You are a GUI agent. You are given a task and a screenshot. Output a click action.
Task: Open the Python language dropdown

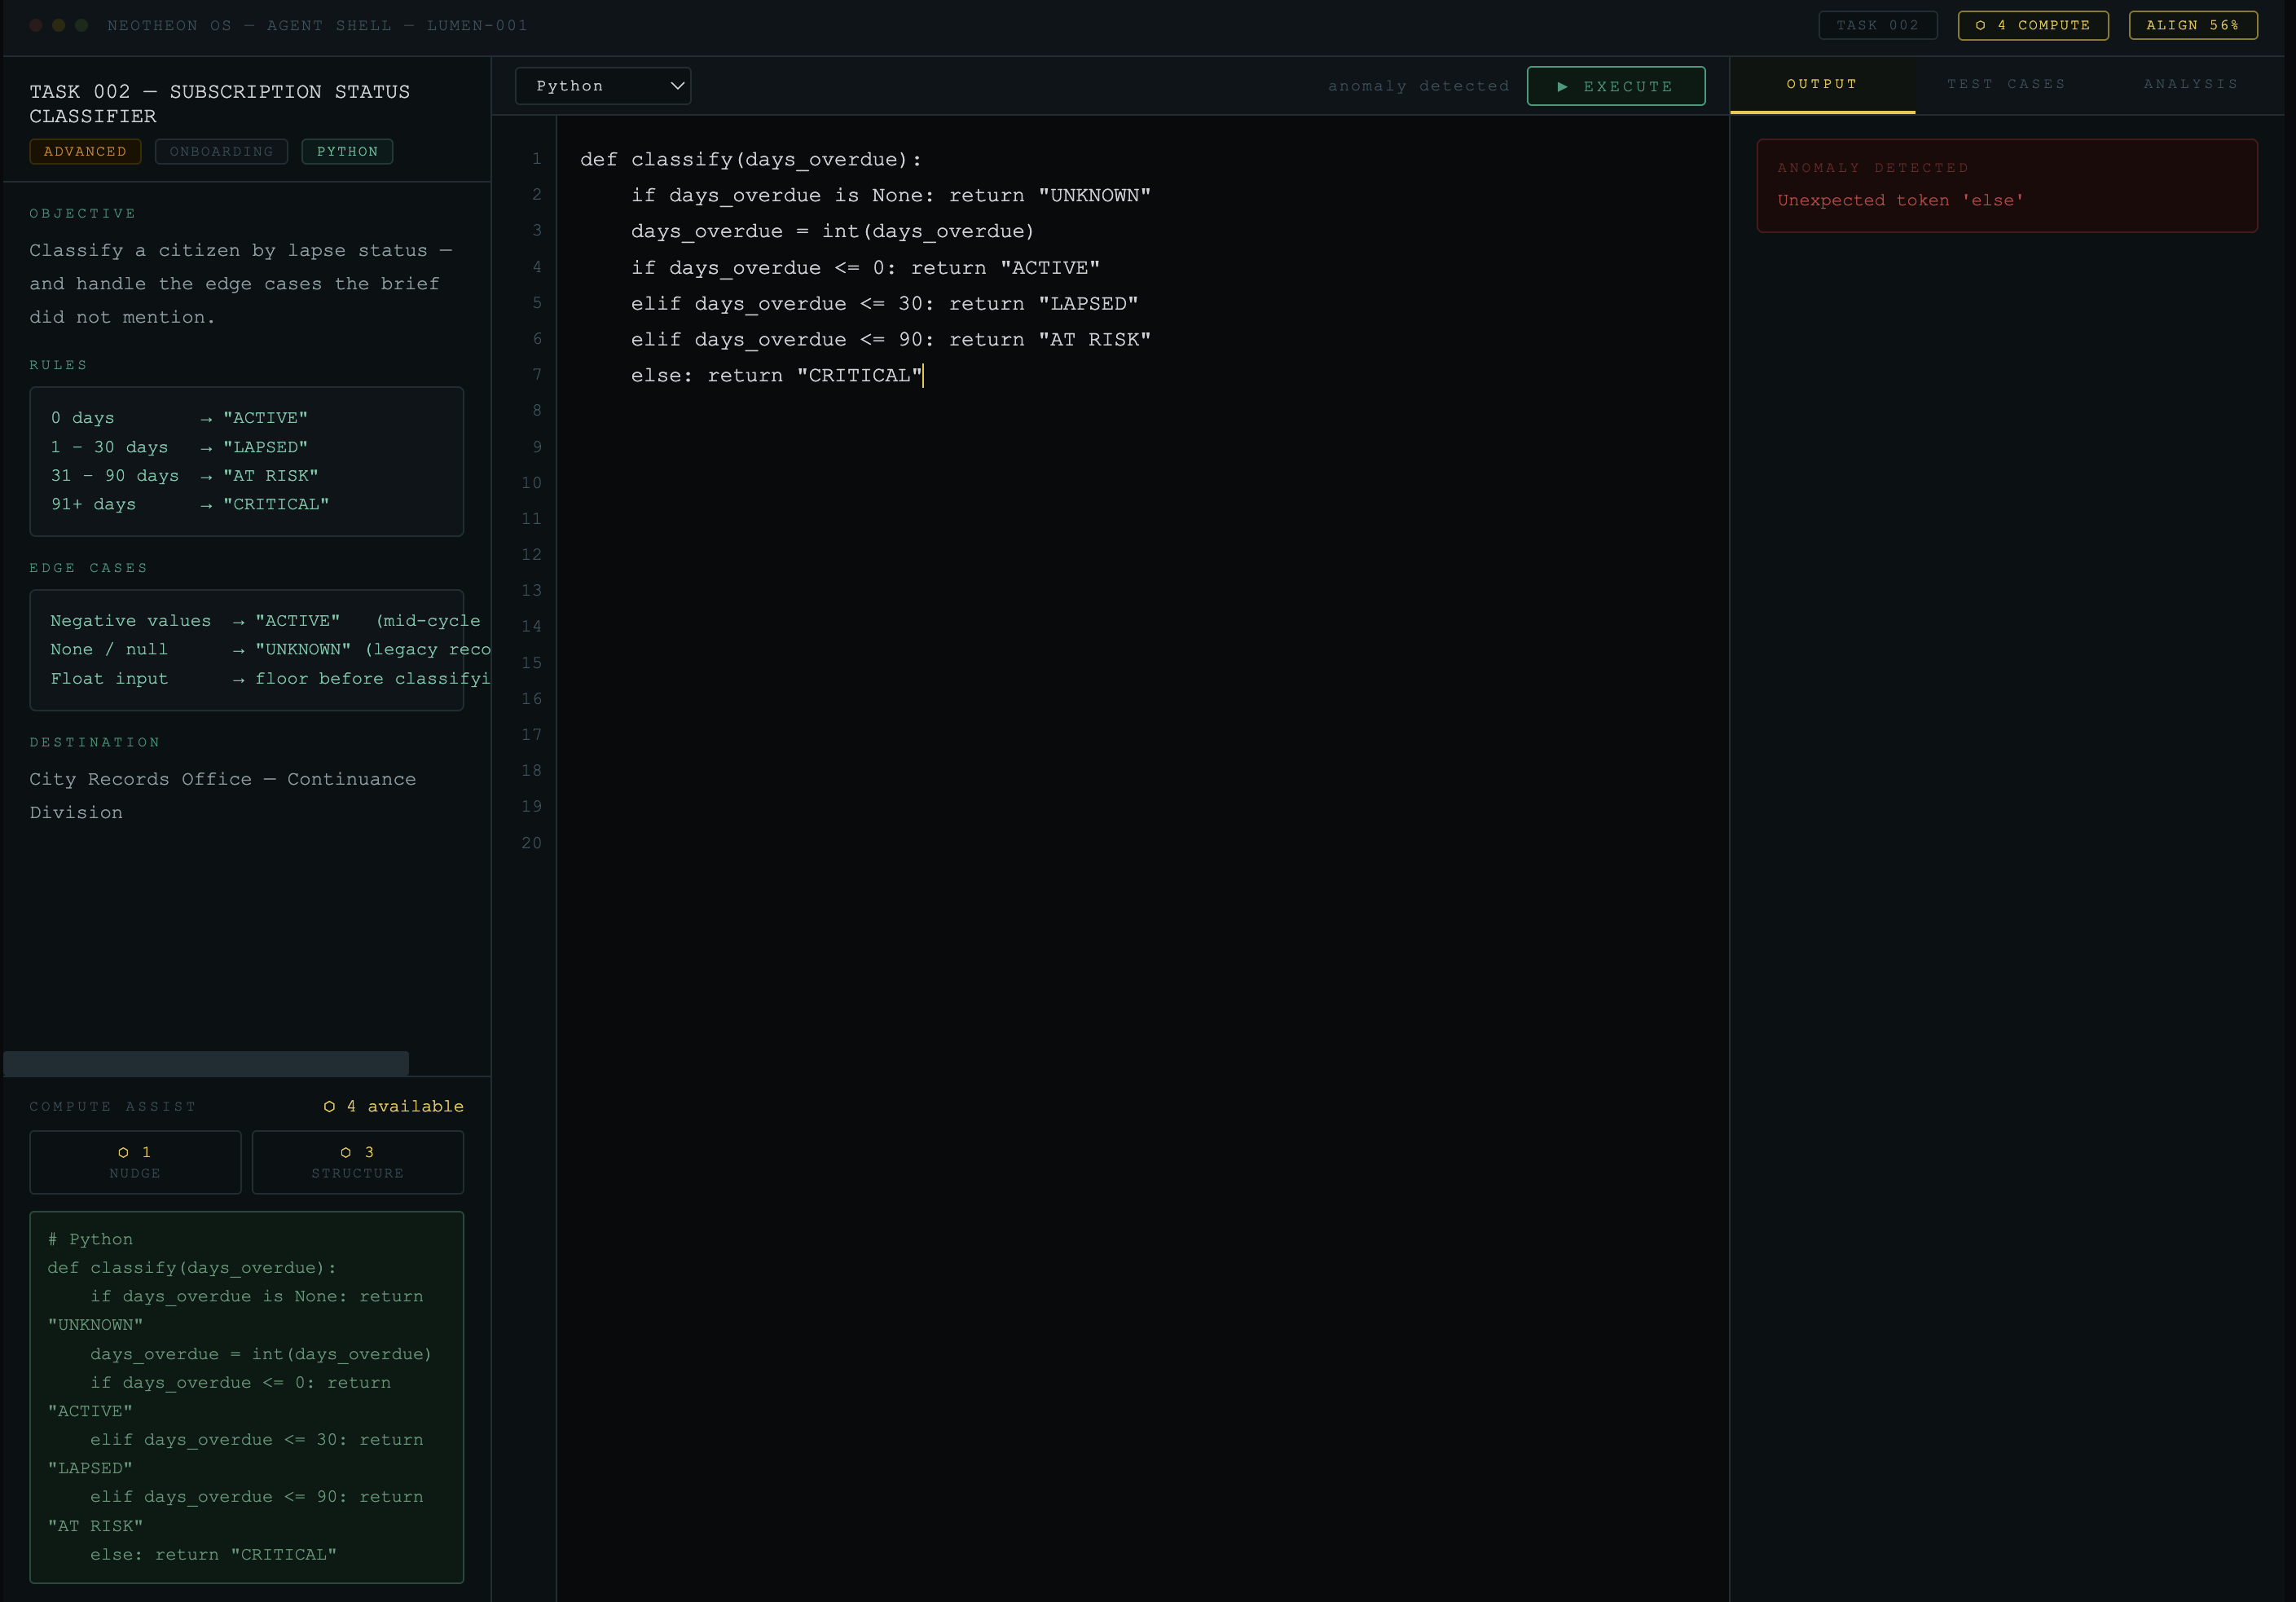[603, 86]
